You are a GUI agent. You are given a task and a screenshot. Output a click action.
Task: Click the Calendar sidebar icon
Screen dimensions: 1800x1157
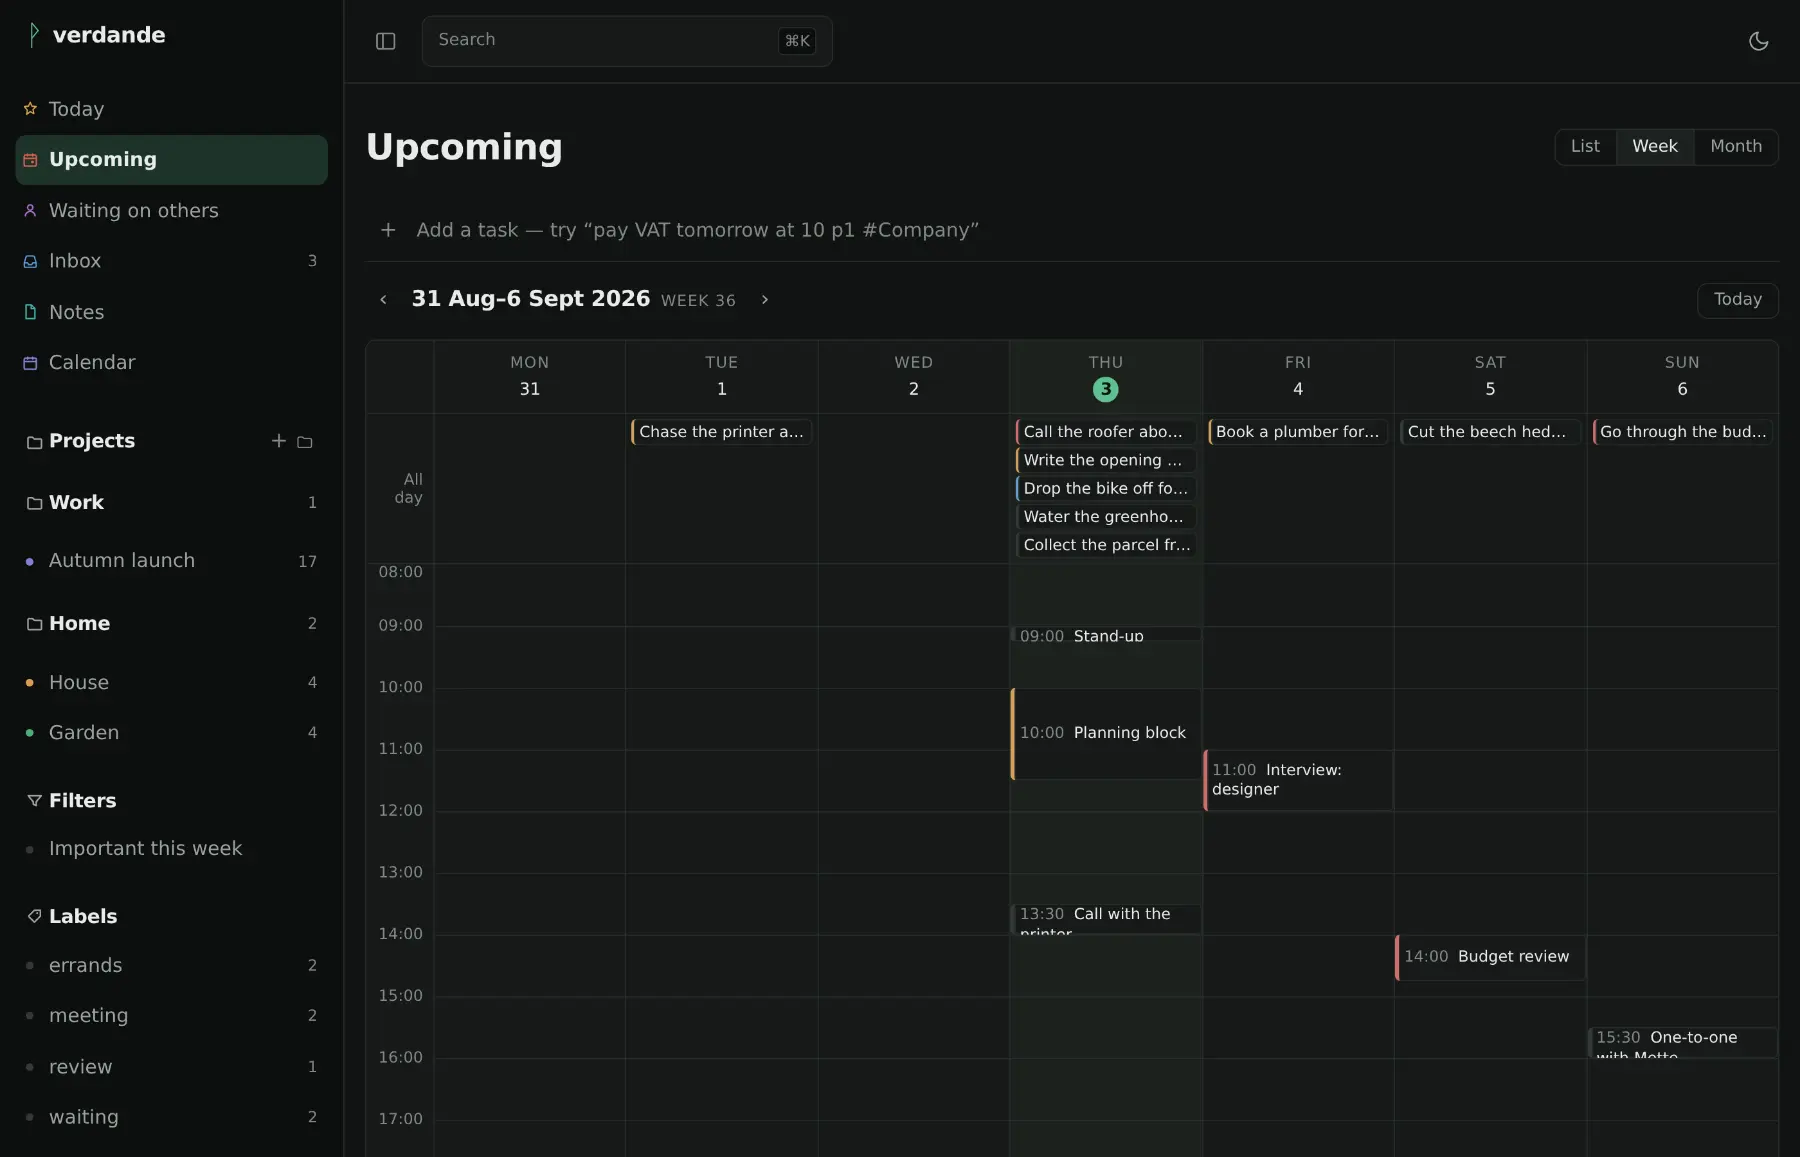click(x=30, y=363)
